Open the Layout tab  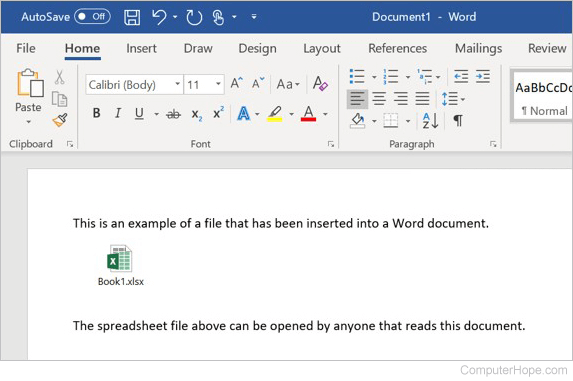(322, 48)
